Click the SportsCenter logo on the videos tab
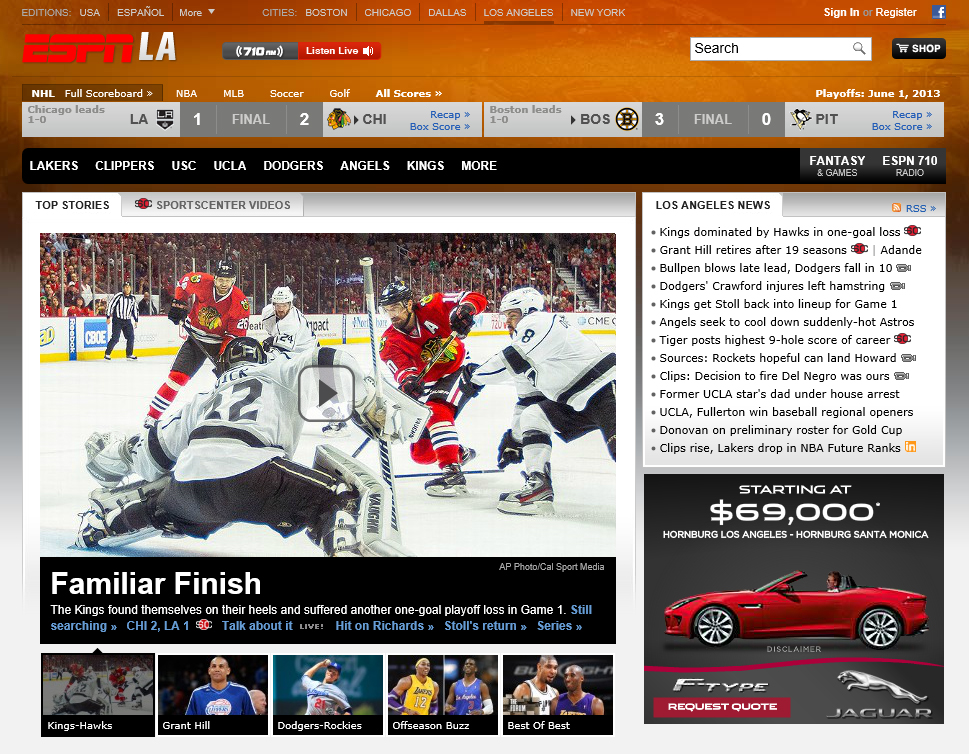This screenshot has width=969, height=754. tap(143, 203)
